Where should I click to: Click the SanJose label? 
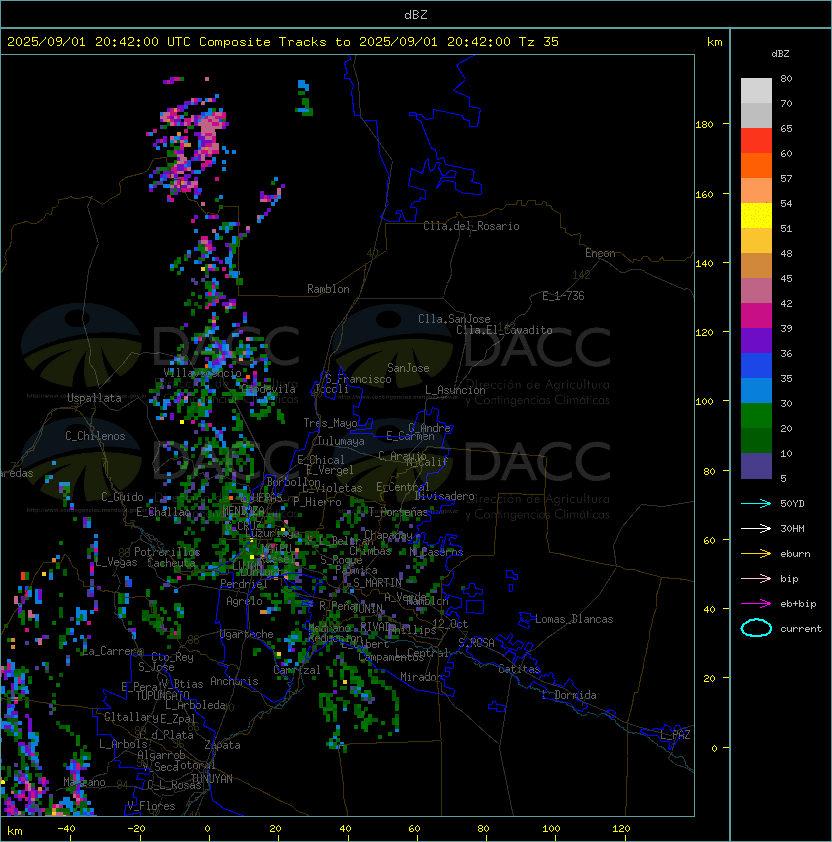pyautogui.click(x=408, y=368)
